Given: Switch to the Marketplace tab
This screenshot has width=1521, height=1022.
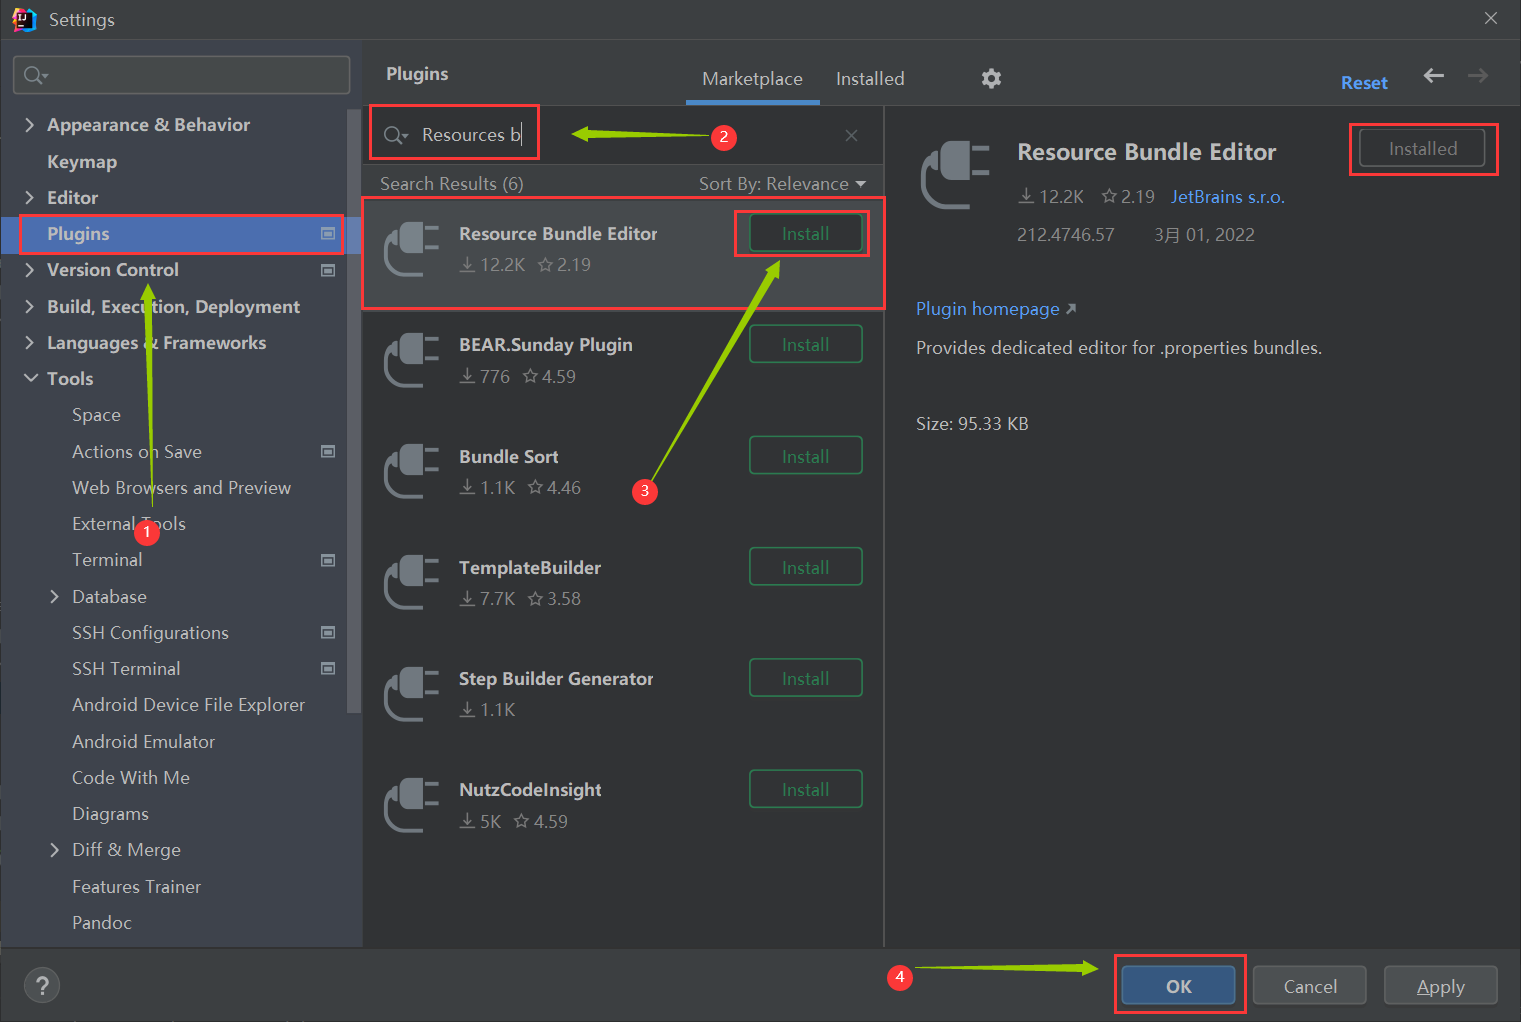Looking at the screenshot, I should (x=752, y=79).
